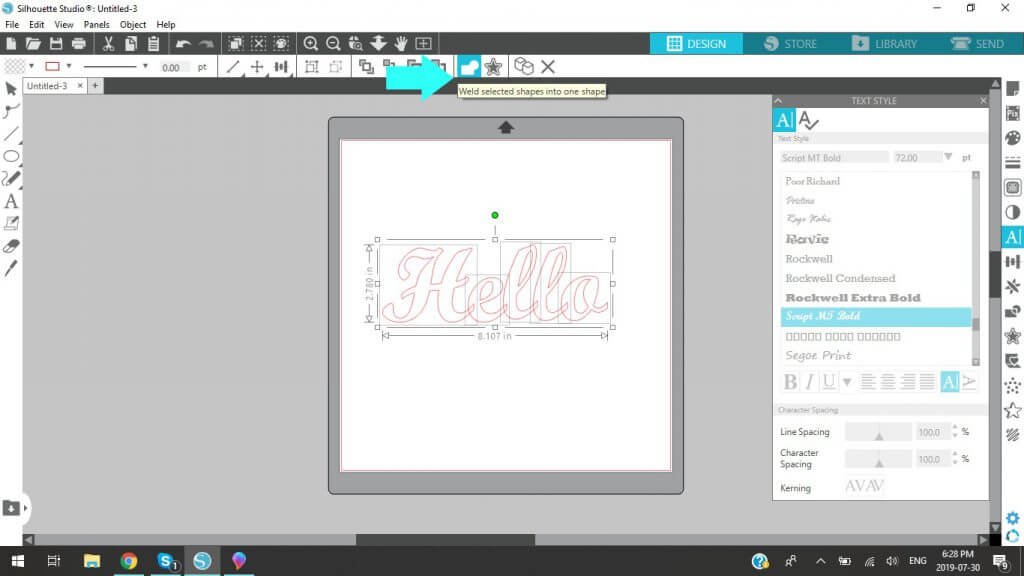Open the underline style dropdown arrow
Viewport: 1024px width, 576px height.
[847, 382]
